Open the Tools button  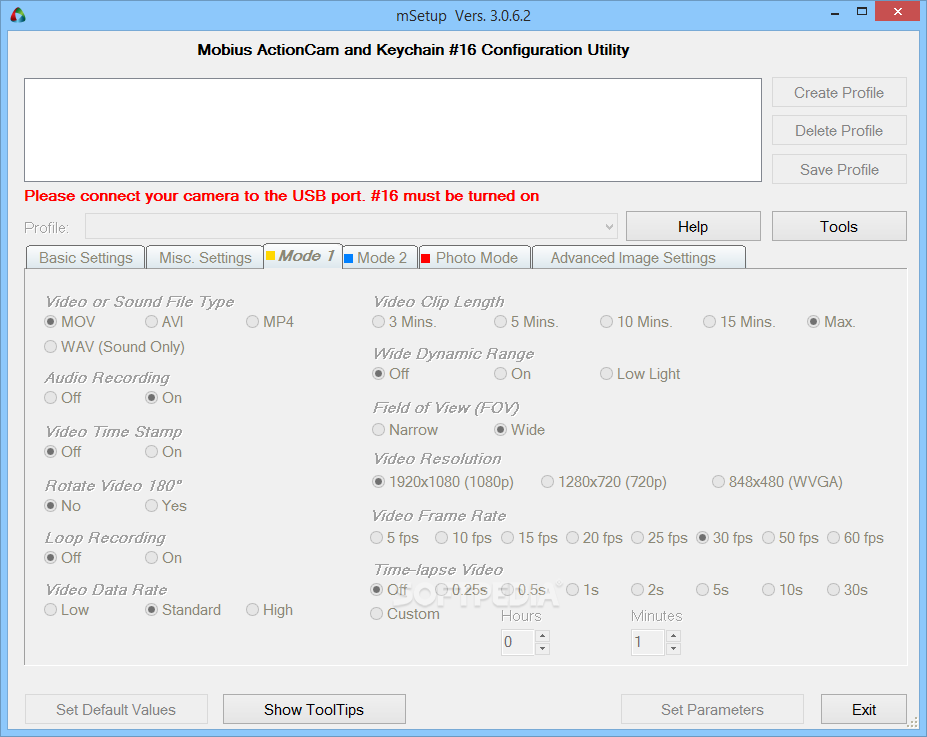[839, 226]
